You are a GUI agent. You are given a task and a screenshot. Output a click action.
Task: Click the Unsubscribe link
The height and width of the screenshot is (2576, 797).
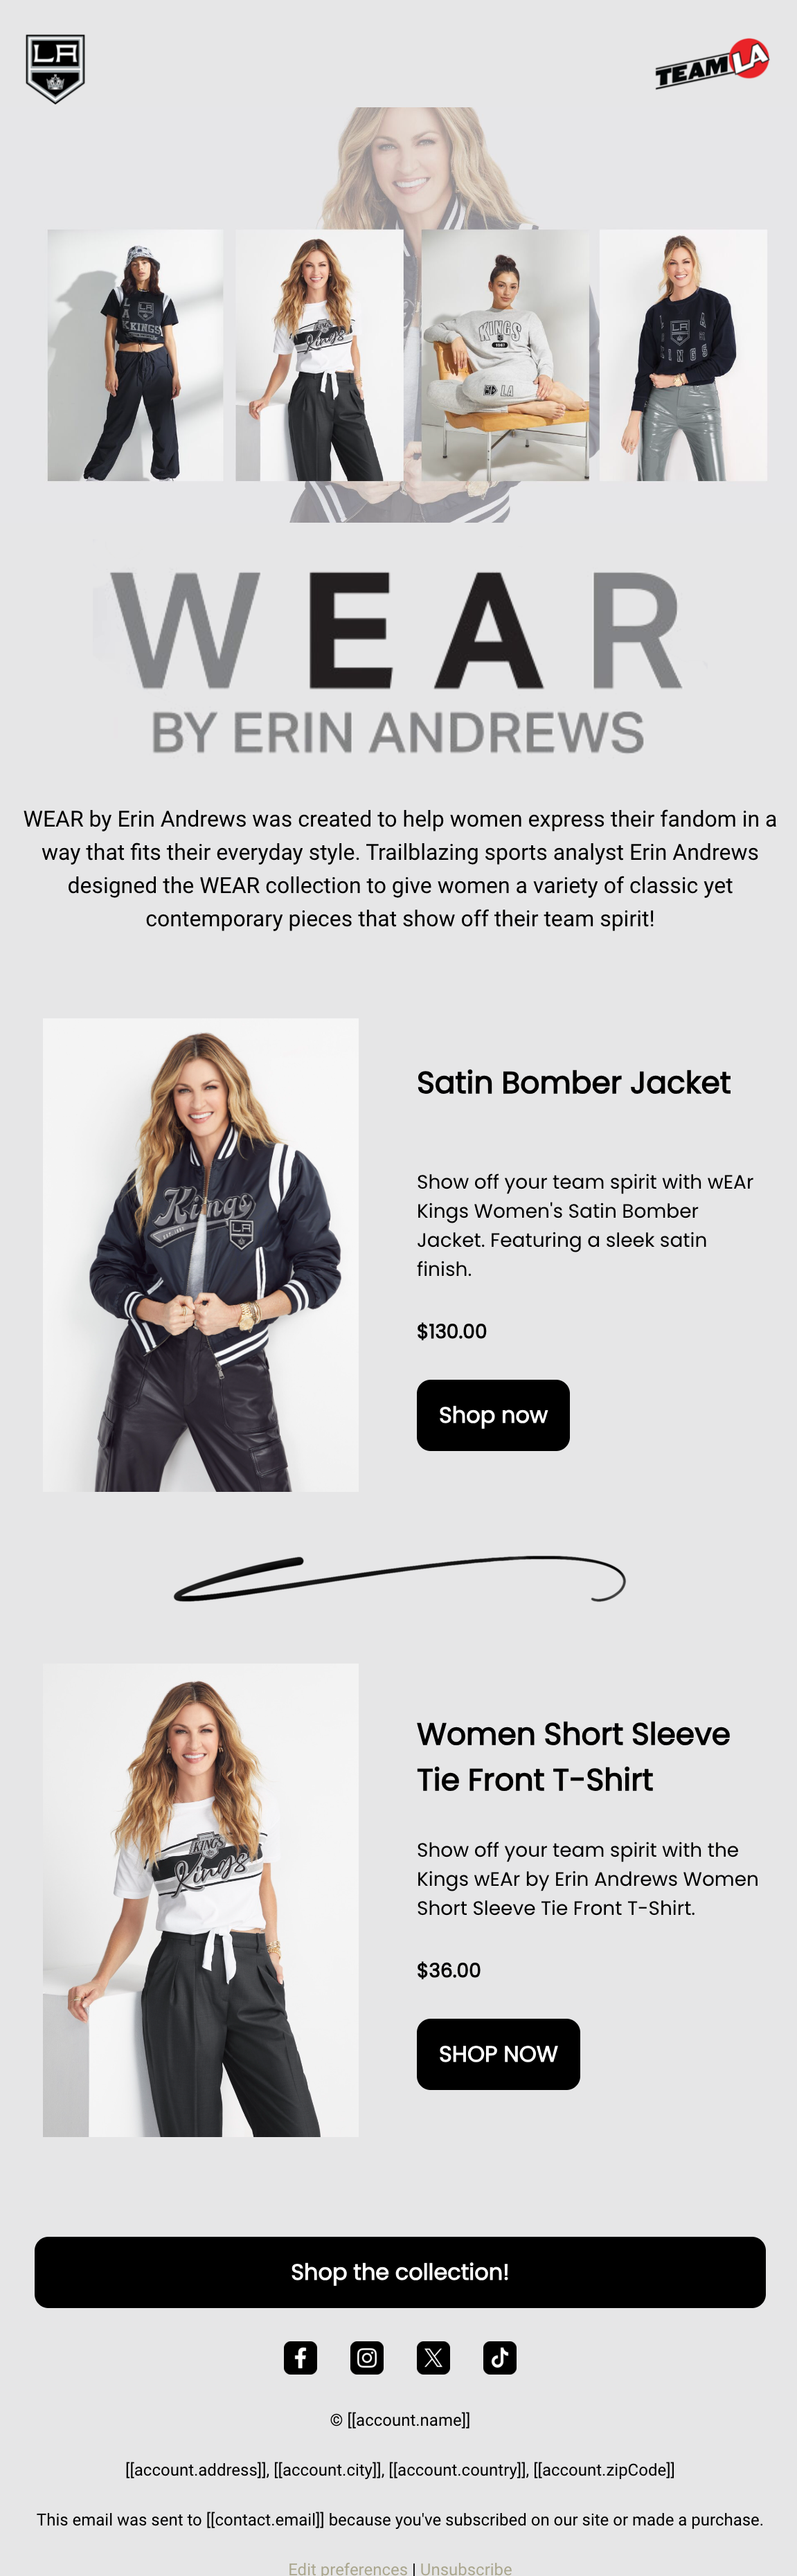coord(466,2568)
